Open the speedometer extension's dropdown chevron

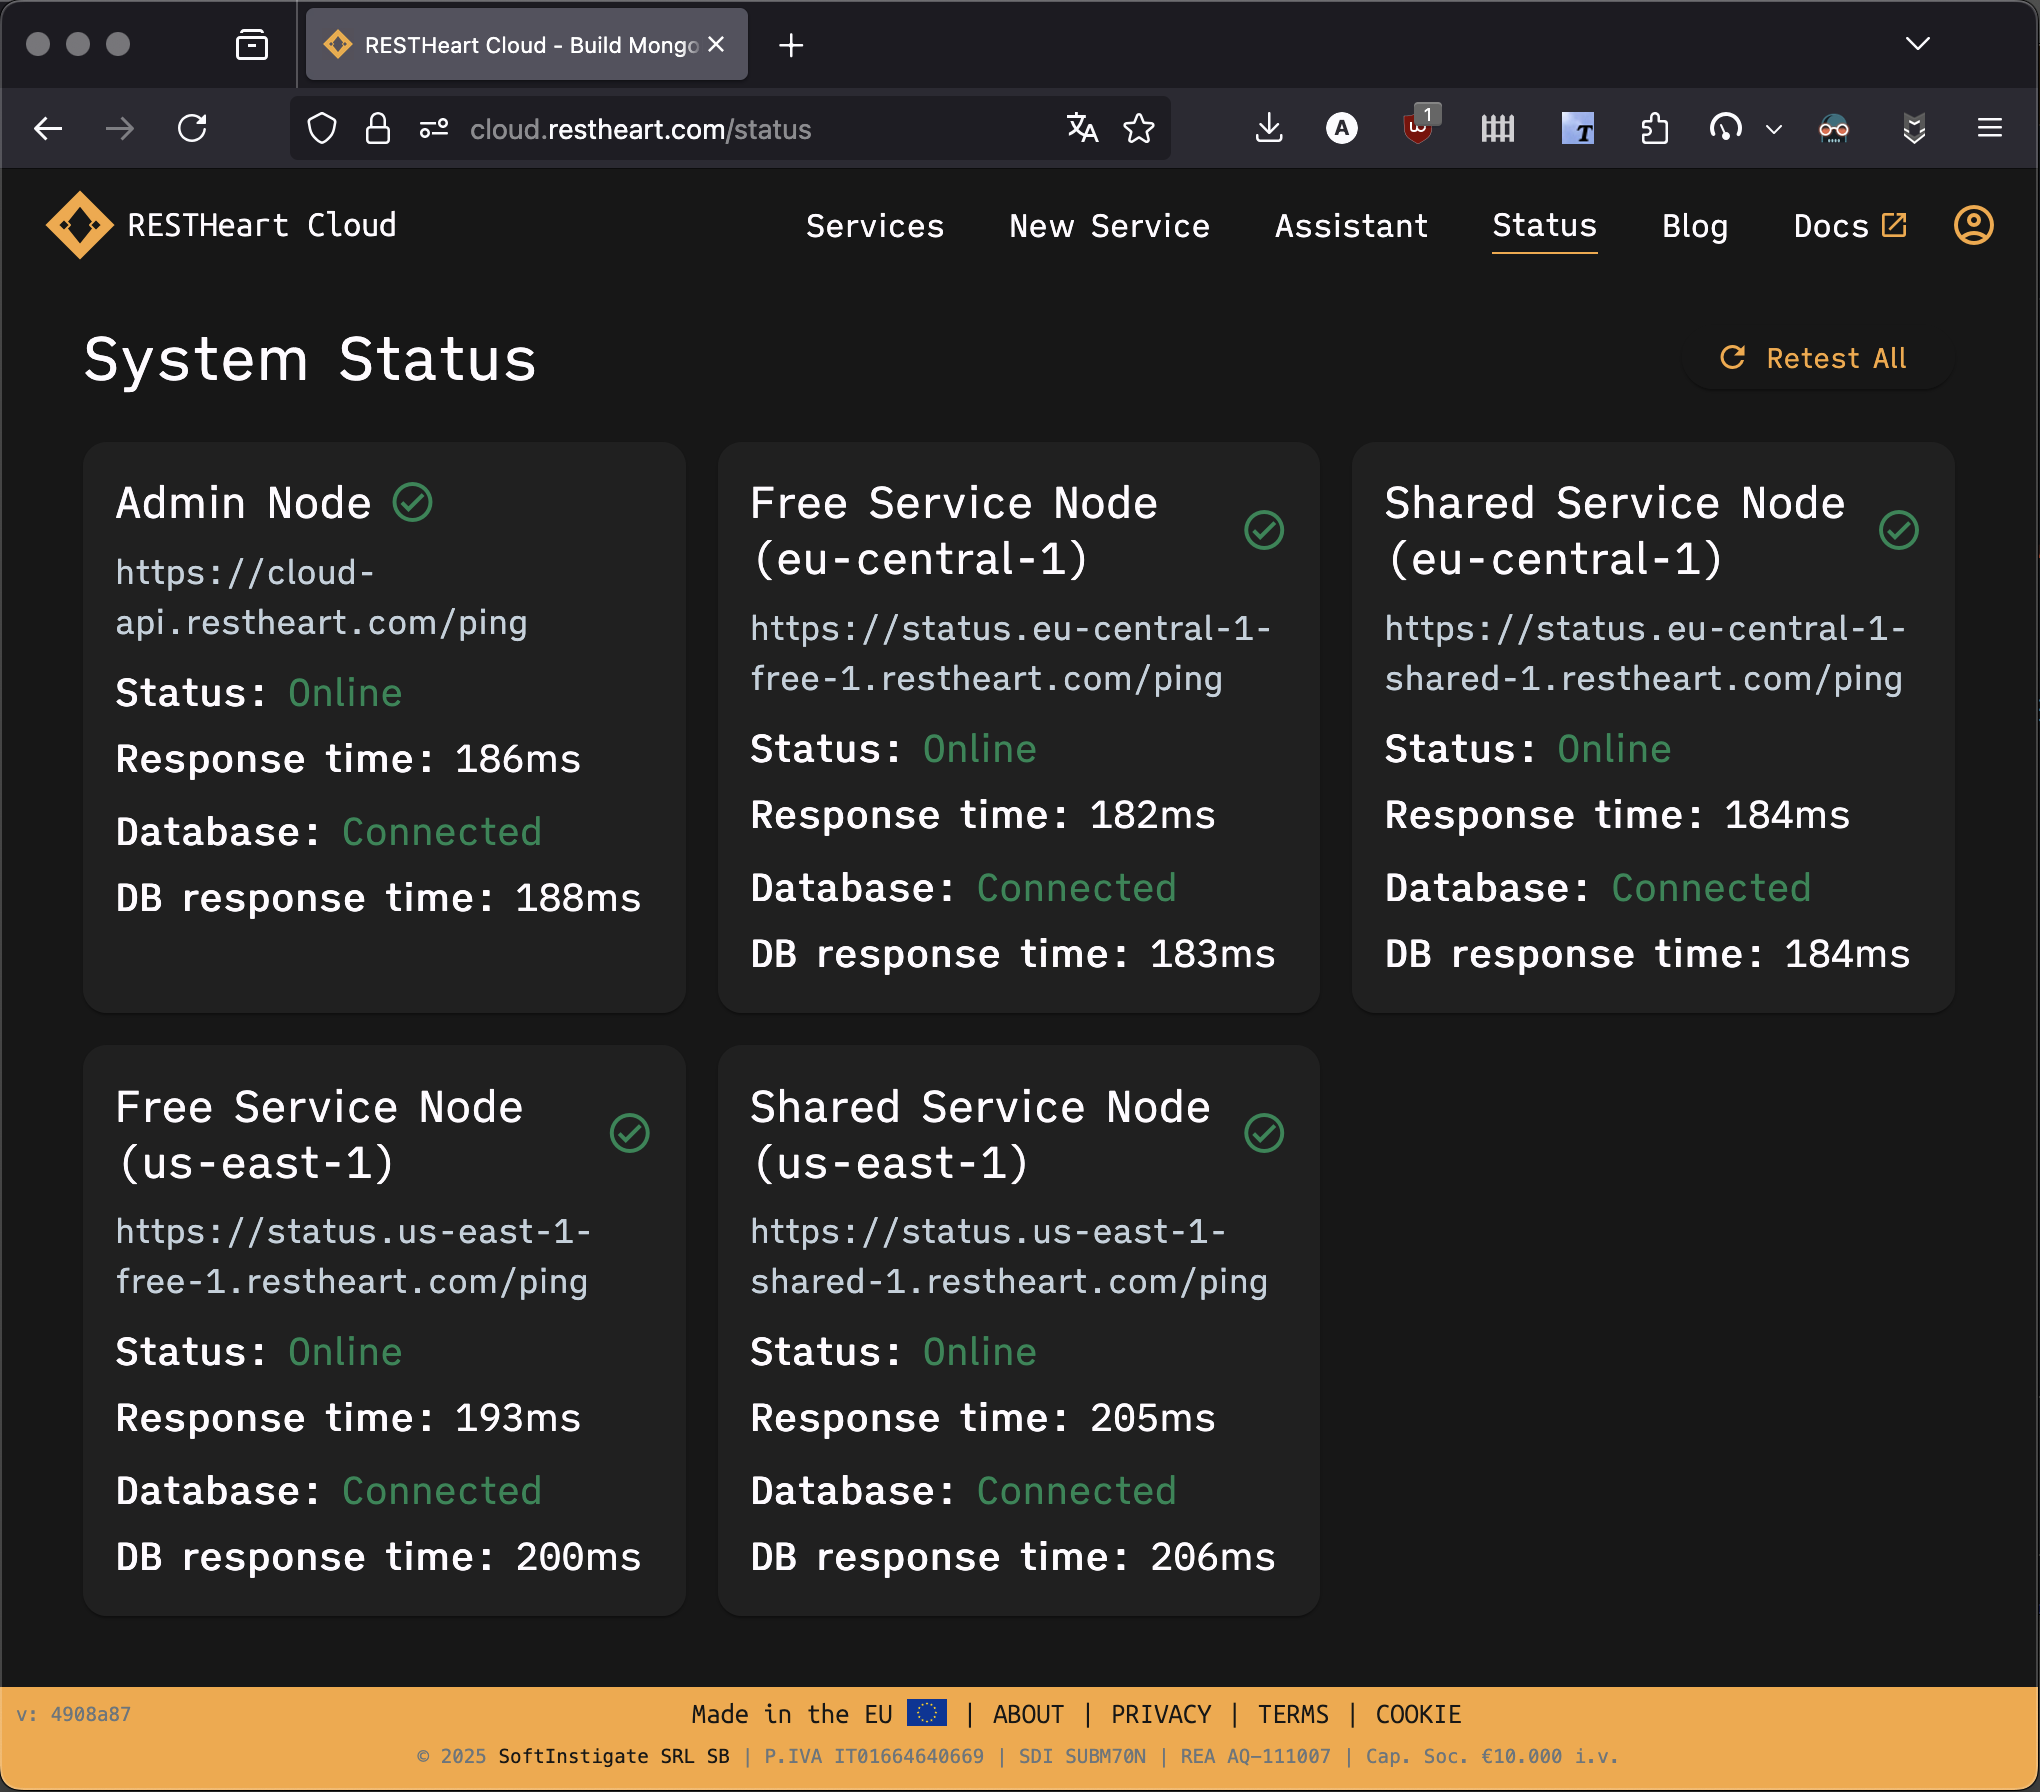[1775, 130]
